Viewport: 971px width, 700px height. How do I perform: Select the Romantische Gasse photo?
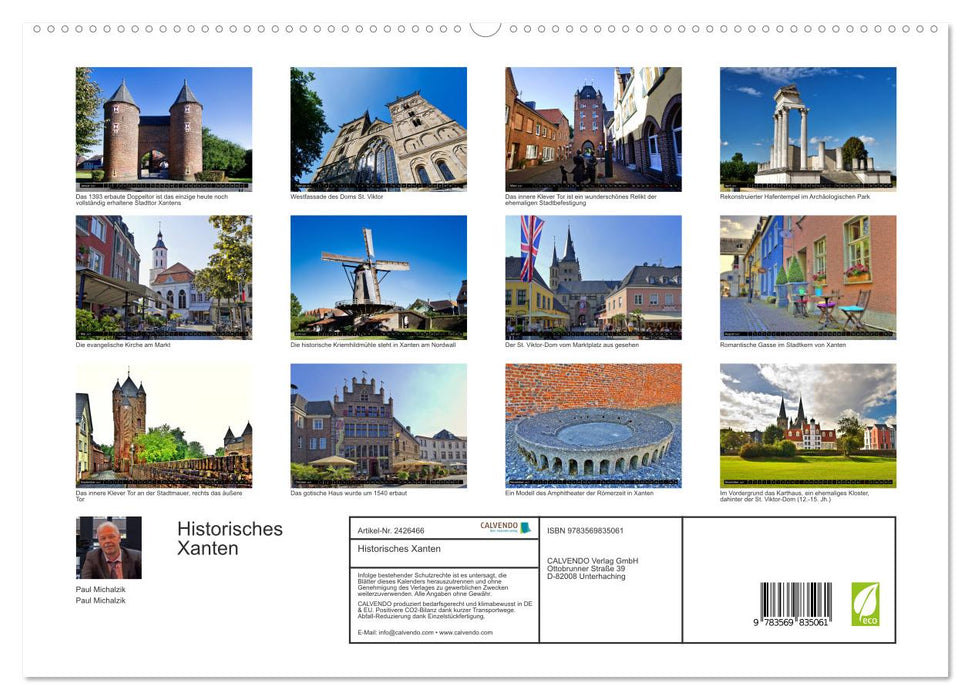click(808, 277)
